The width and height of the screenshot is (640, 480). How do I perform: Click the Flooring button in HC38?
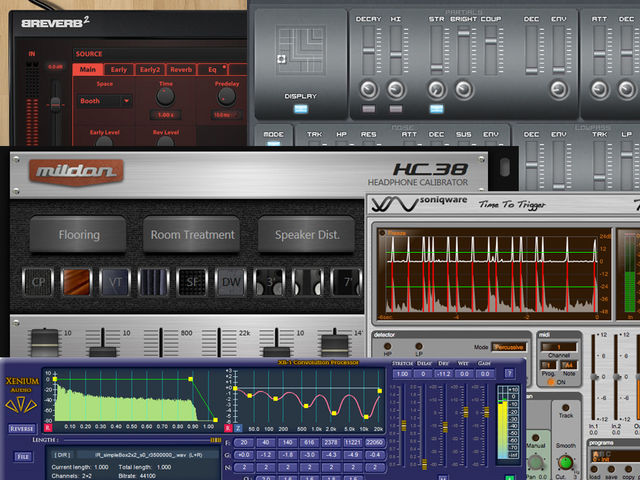[78, 235]
